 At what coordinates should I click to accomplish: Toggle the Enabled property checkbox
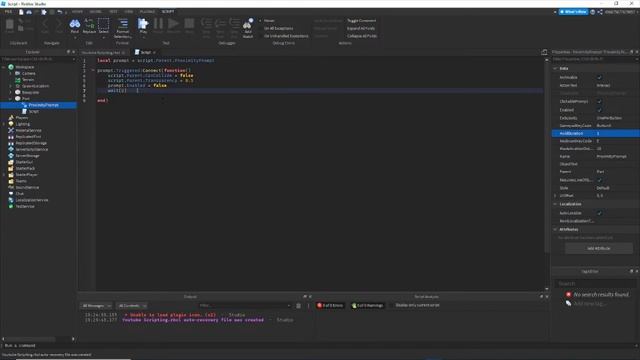point(599,110)
